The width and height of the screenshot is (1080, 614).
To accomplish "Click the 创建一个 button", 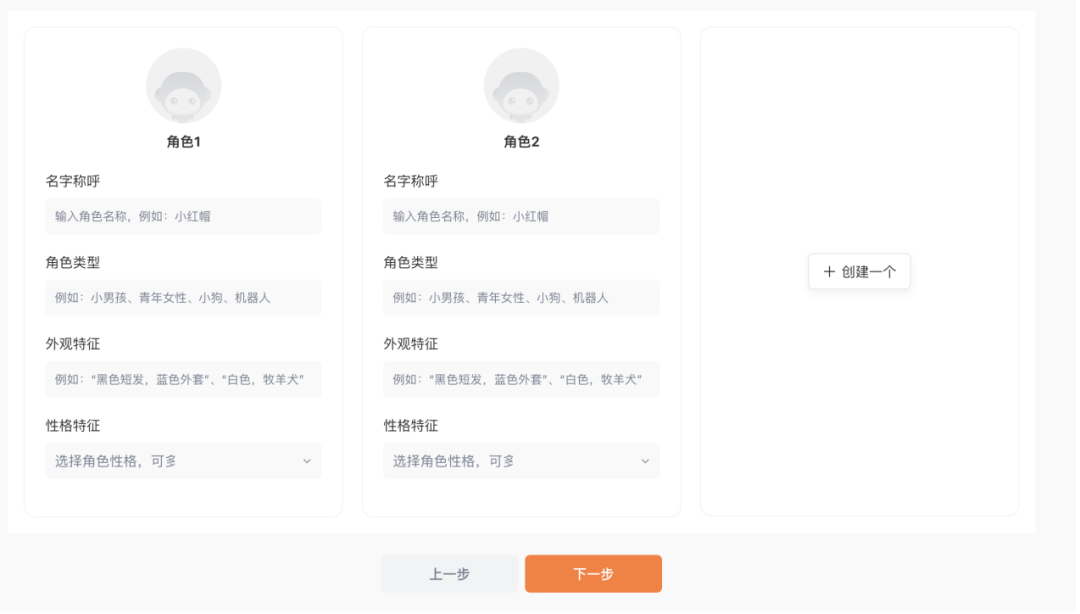I will (x=862, y=272).
